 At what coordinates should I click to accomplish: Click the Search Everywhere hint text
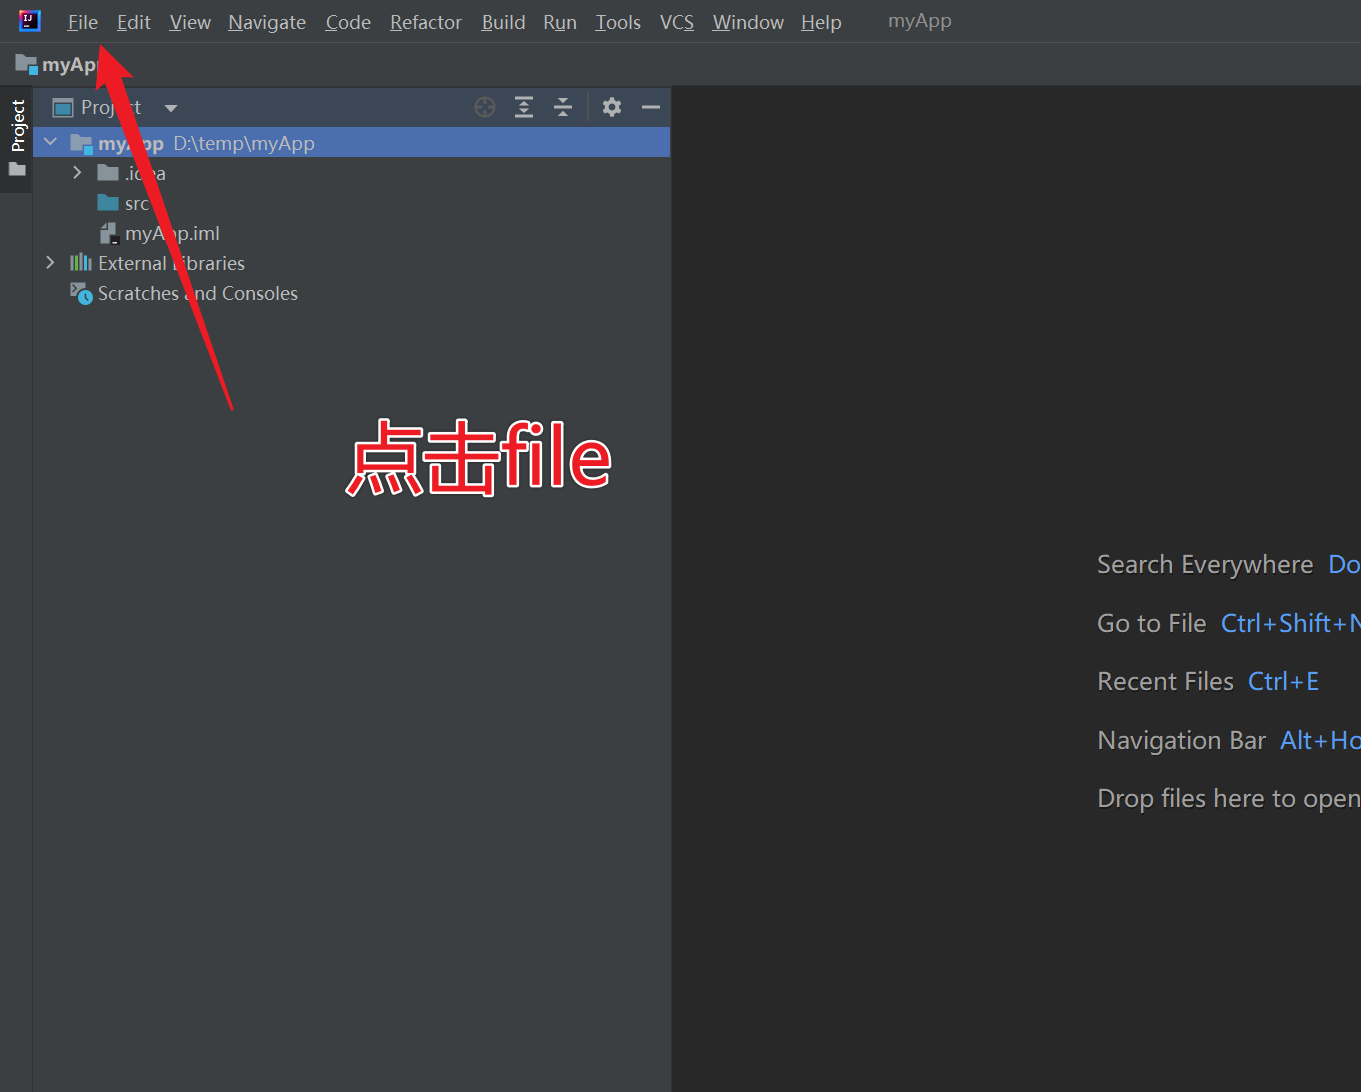(x=1205, y=565)
